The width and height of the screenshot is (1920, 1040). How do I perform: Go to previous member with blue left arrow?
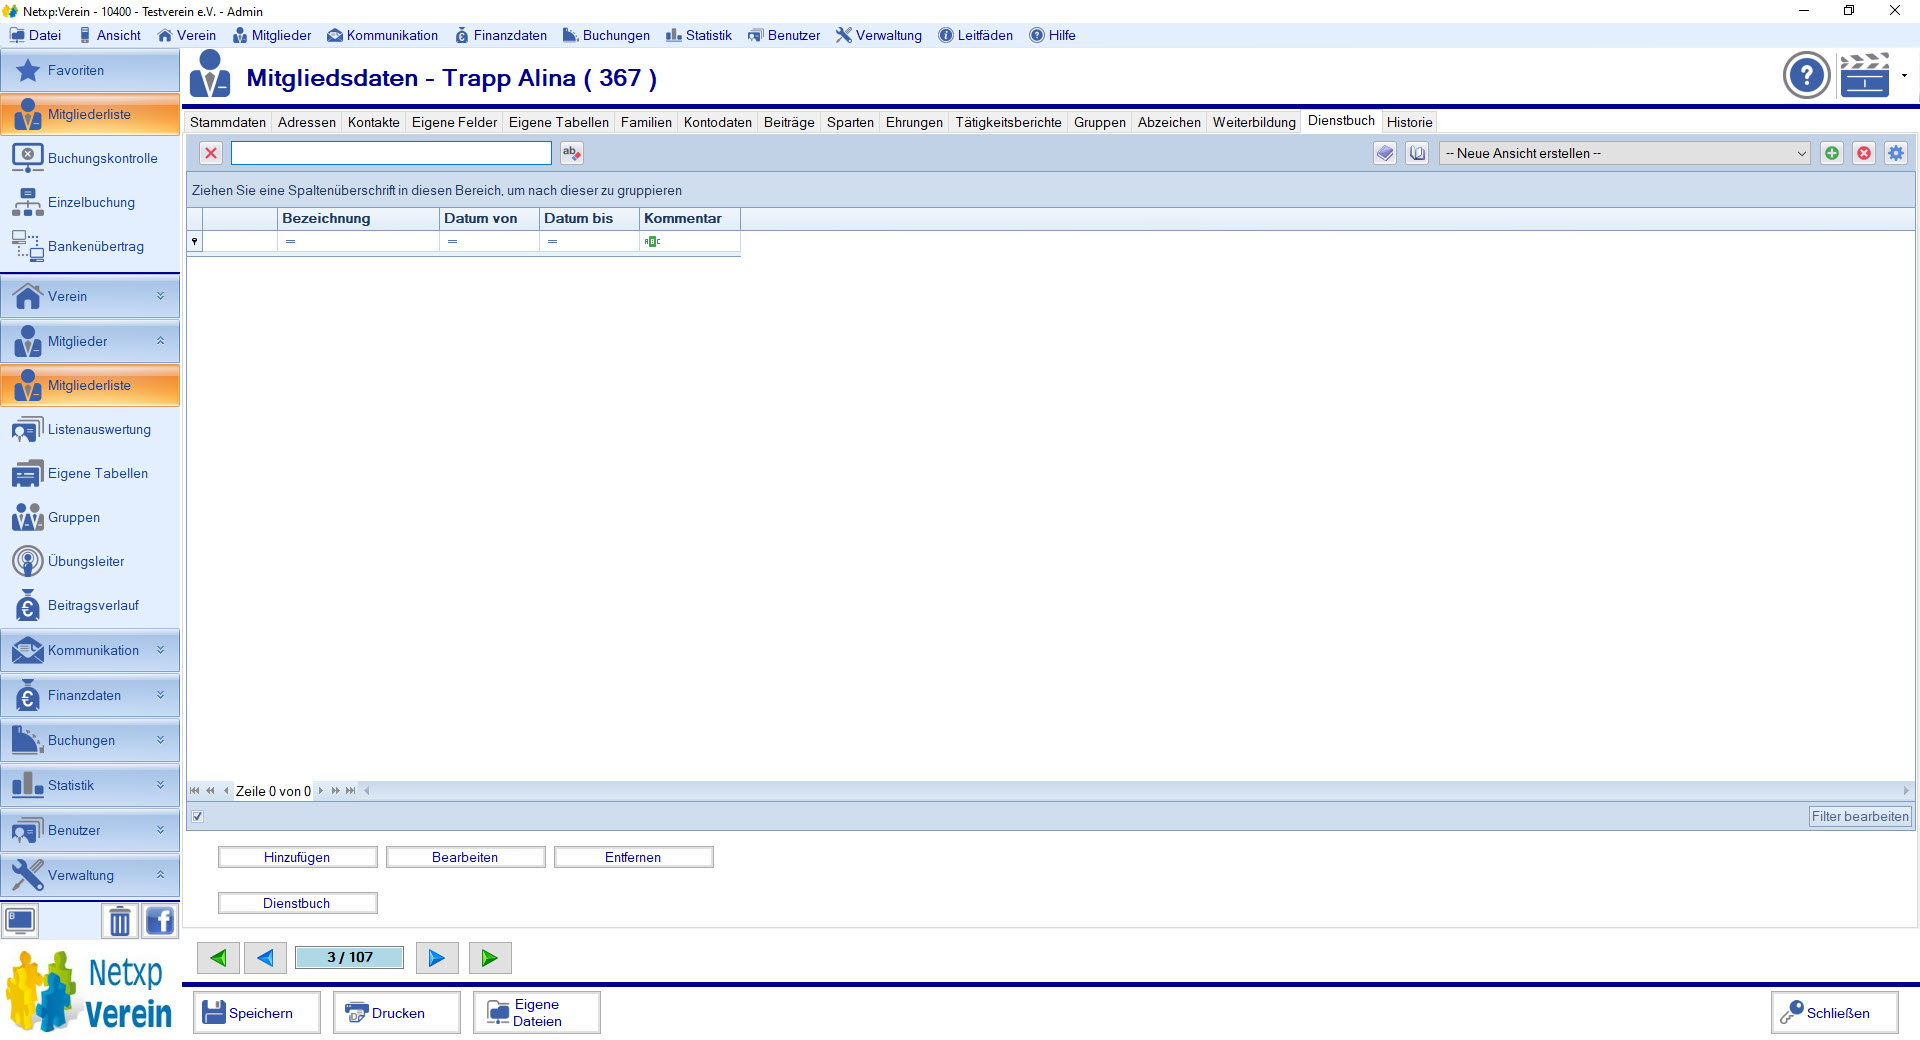[265, 958]
